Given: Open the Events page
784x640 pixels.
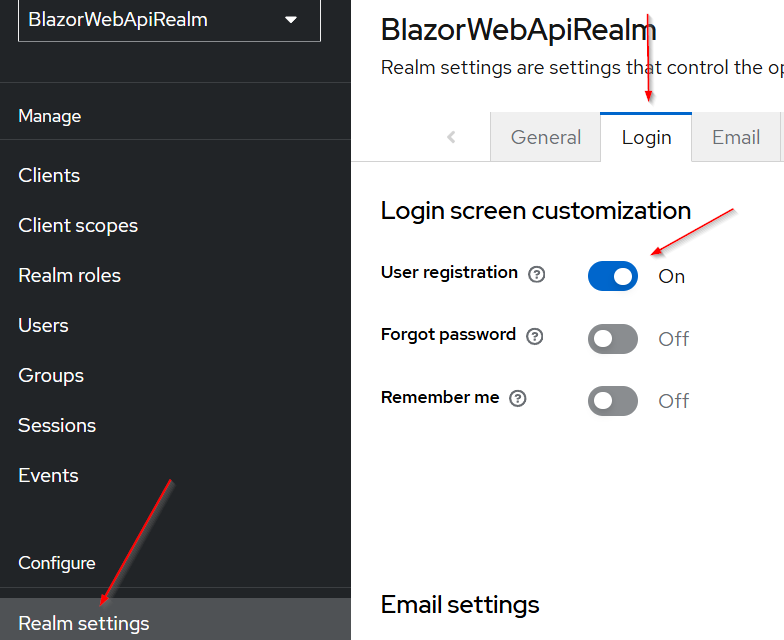Looking at the screenshot, I should click(x=48, y=475).
